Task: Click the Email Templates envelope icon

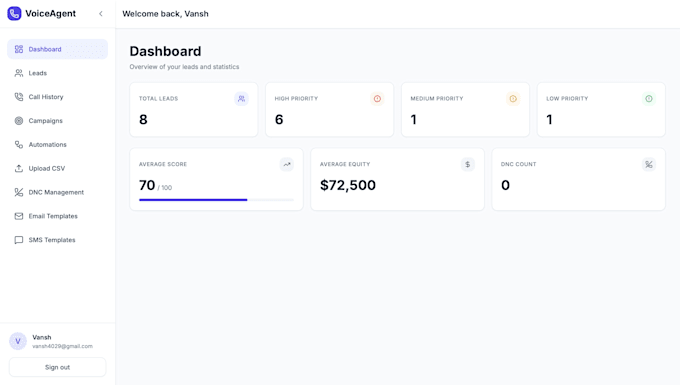Action: click(19, 216)
